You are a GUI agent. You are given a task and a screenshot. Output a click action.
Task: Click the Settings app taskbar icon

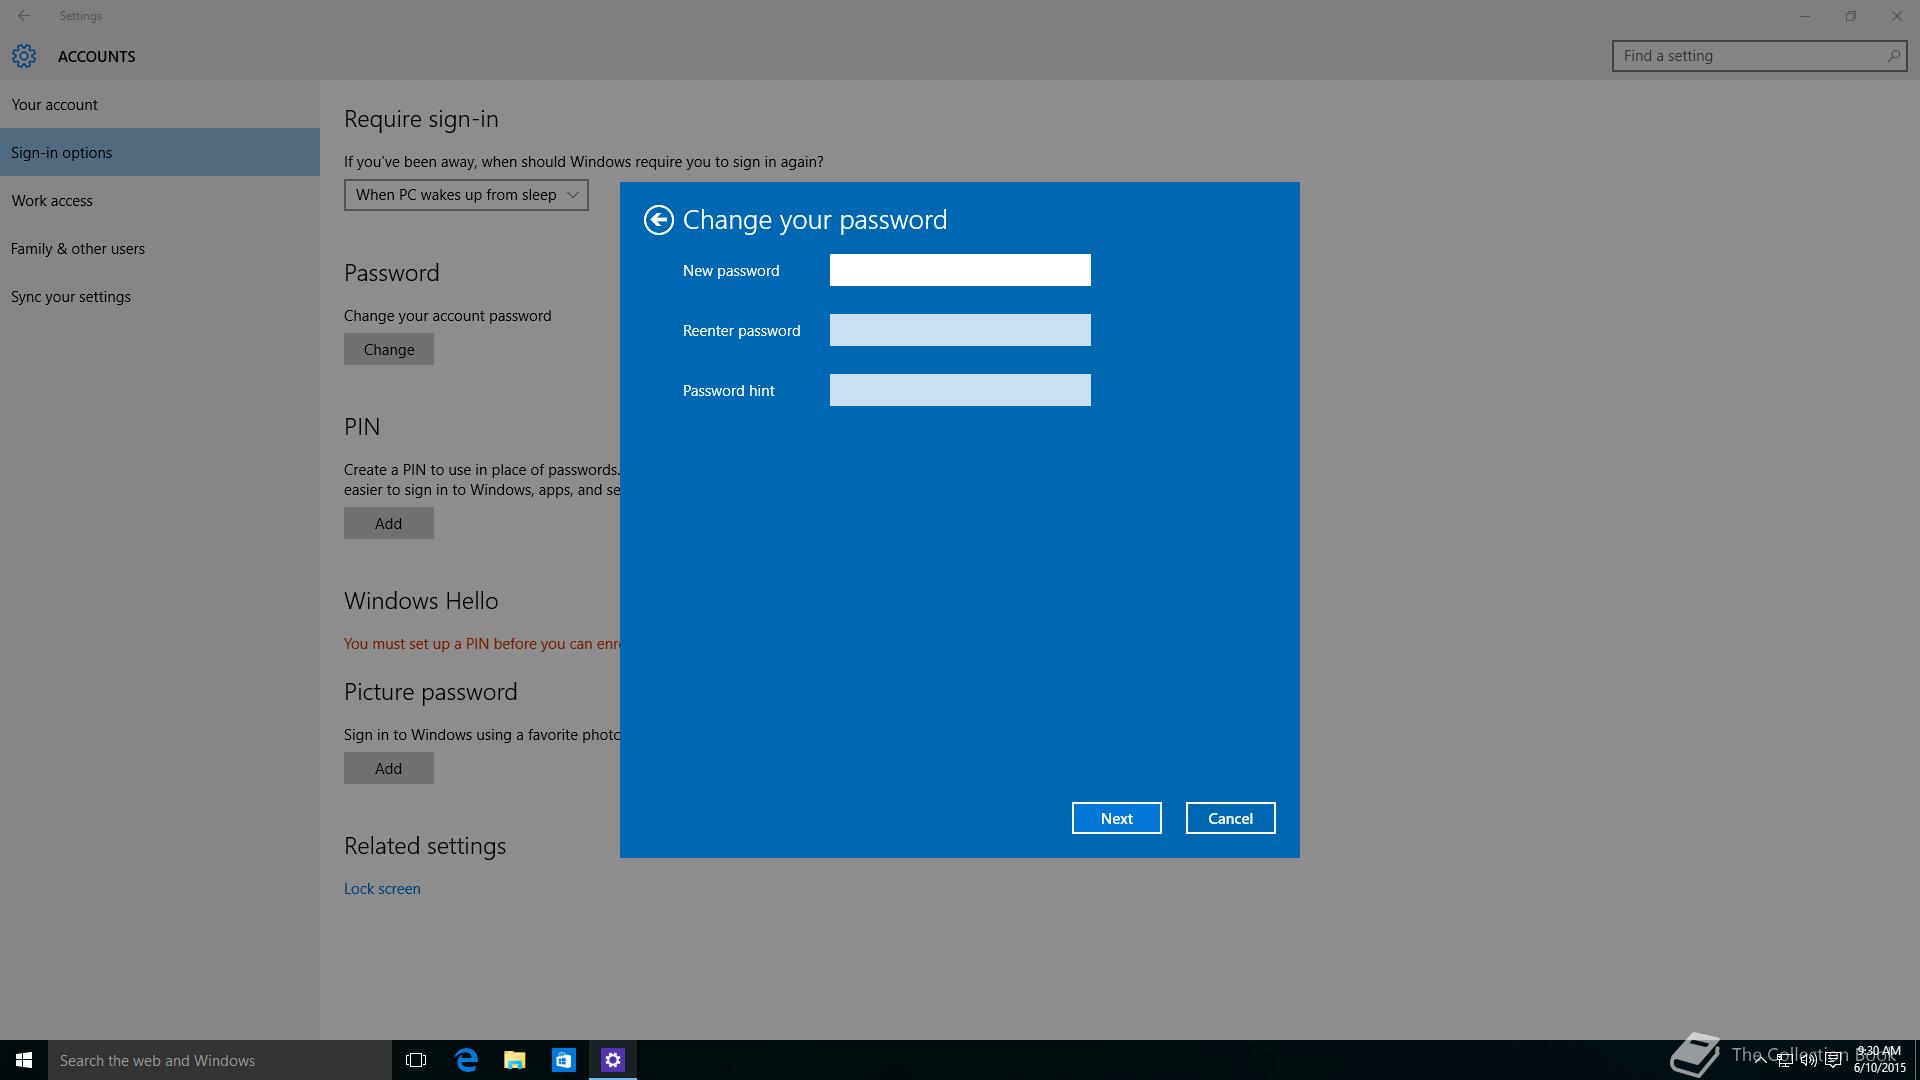613,1060
